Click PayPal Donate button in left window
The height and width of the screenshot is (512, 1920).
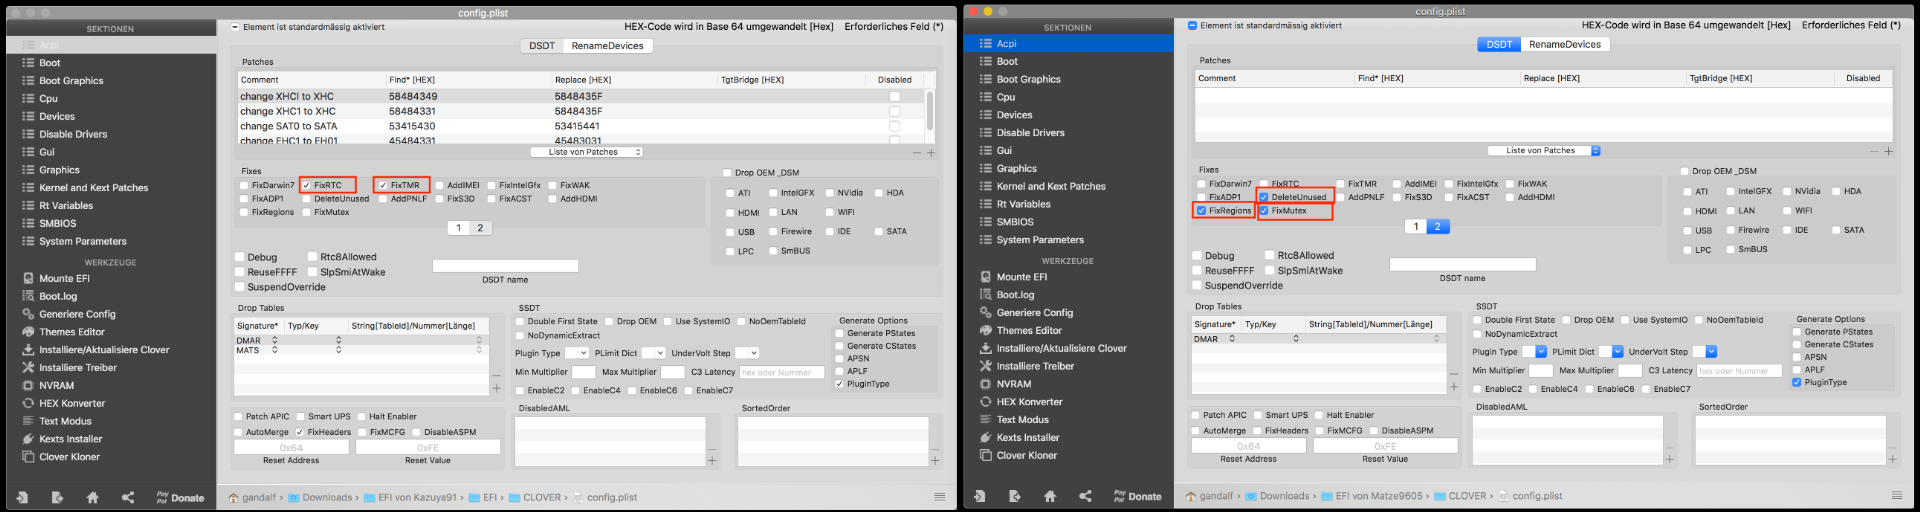[x=180, y=497]
